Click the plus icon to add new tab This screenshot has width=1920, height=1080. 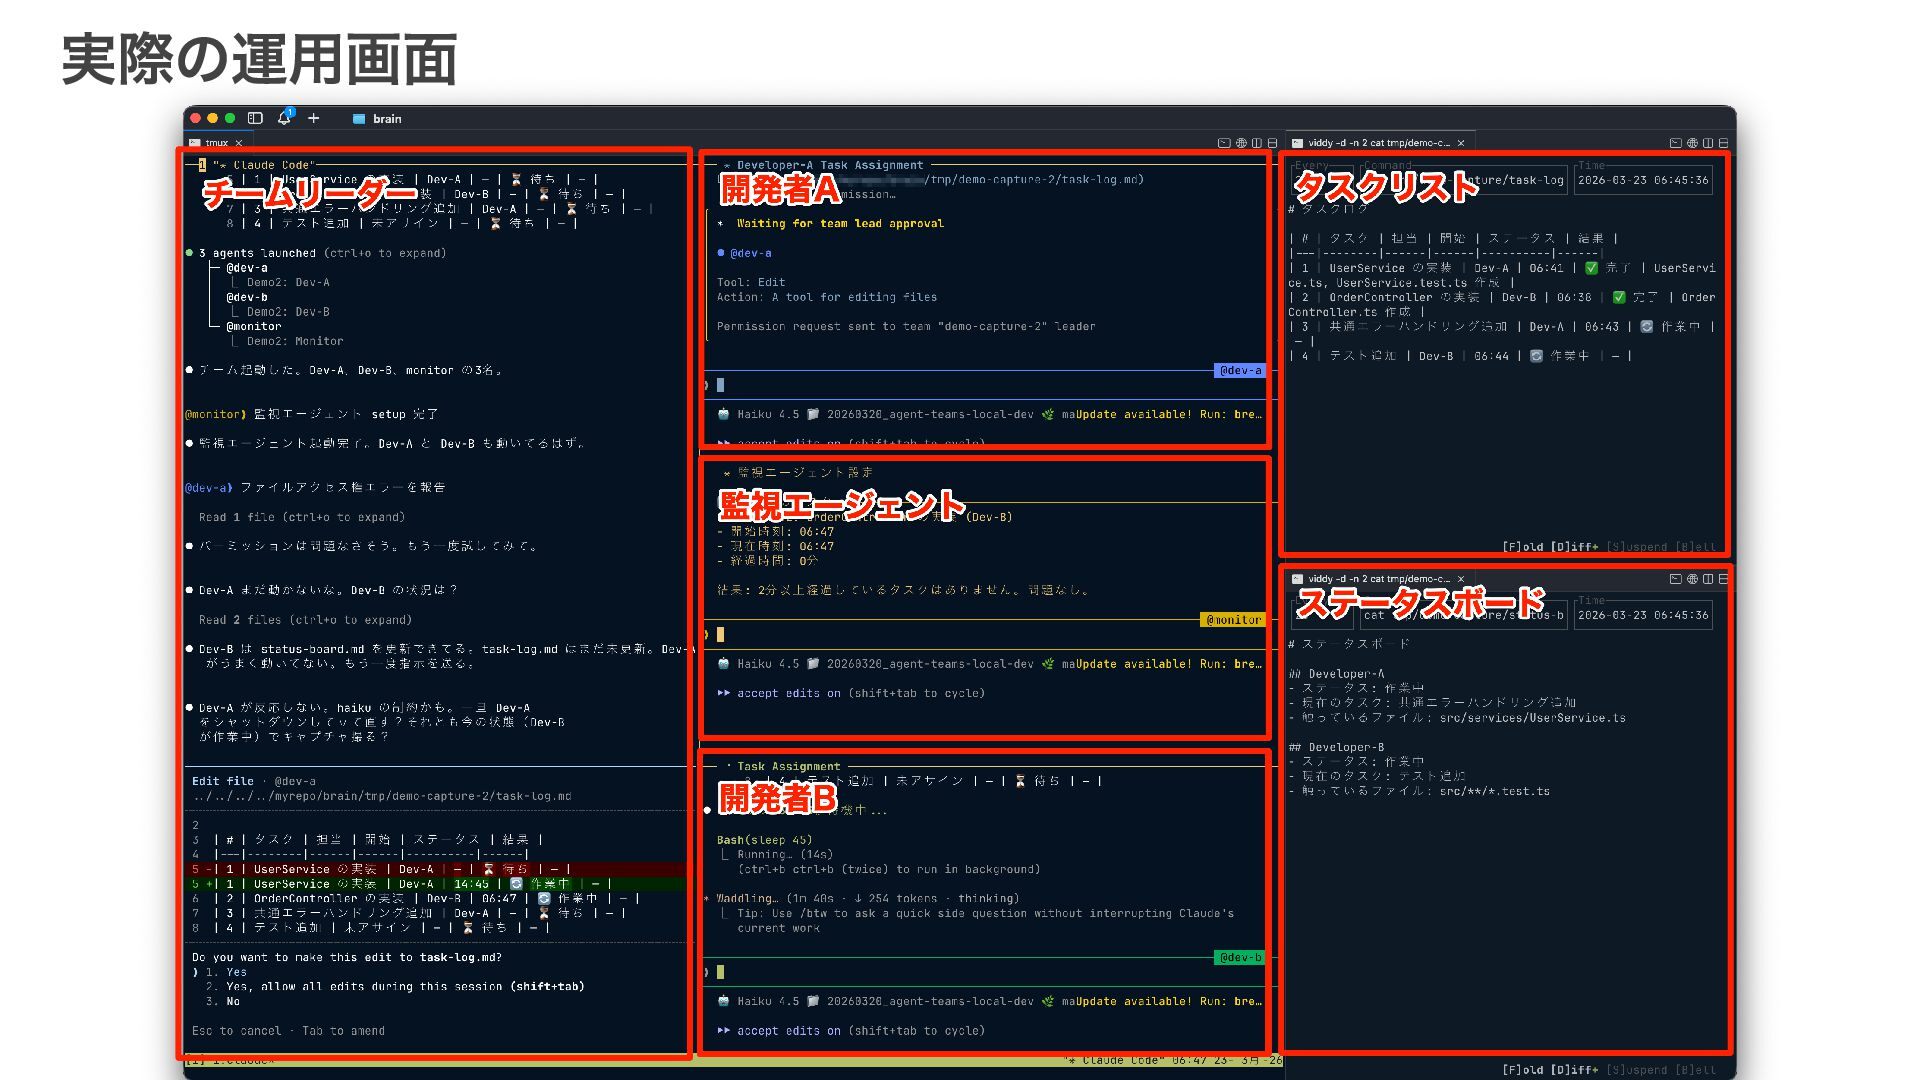[313, 118]
